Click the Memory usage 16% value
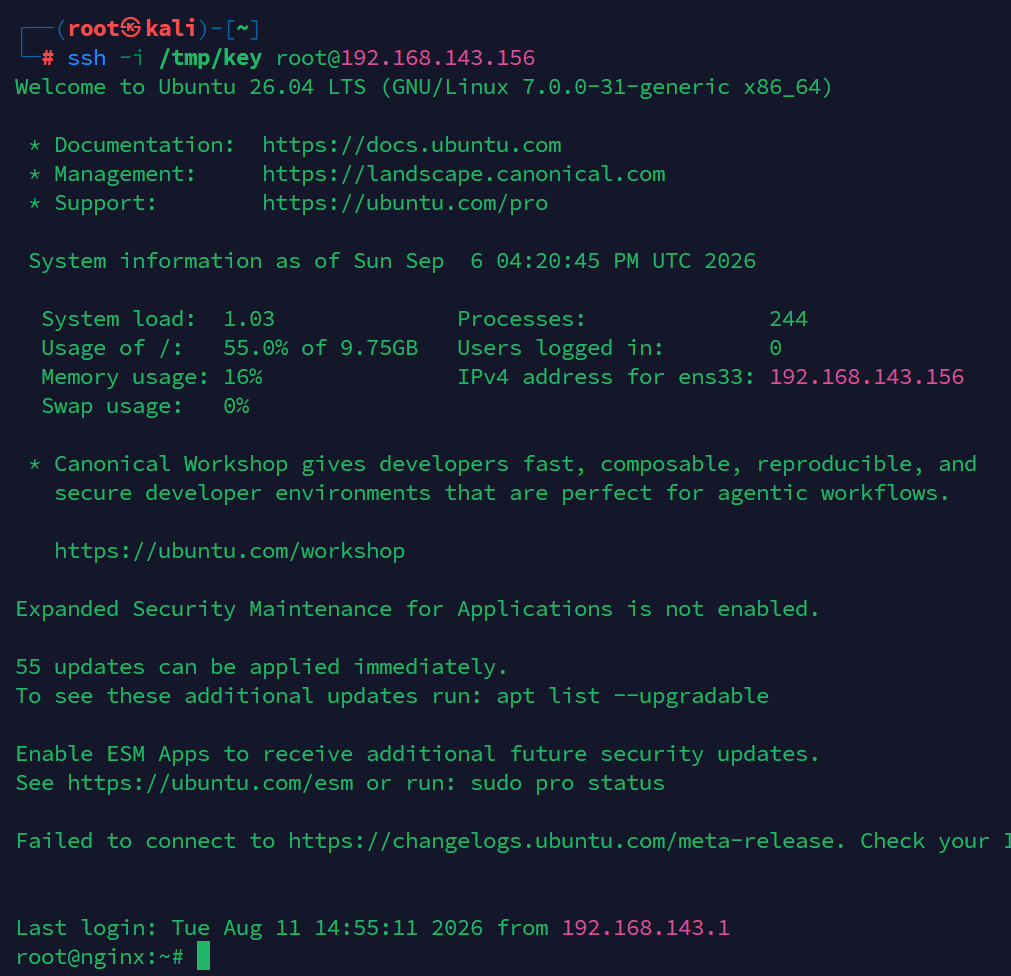1011x976 pixels. (243, 377)
